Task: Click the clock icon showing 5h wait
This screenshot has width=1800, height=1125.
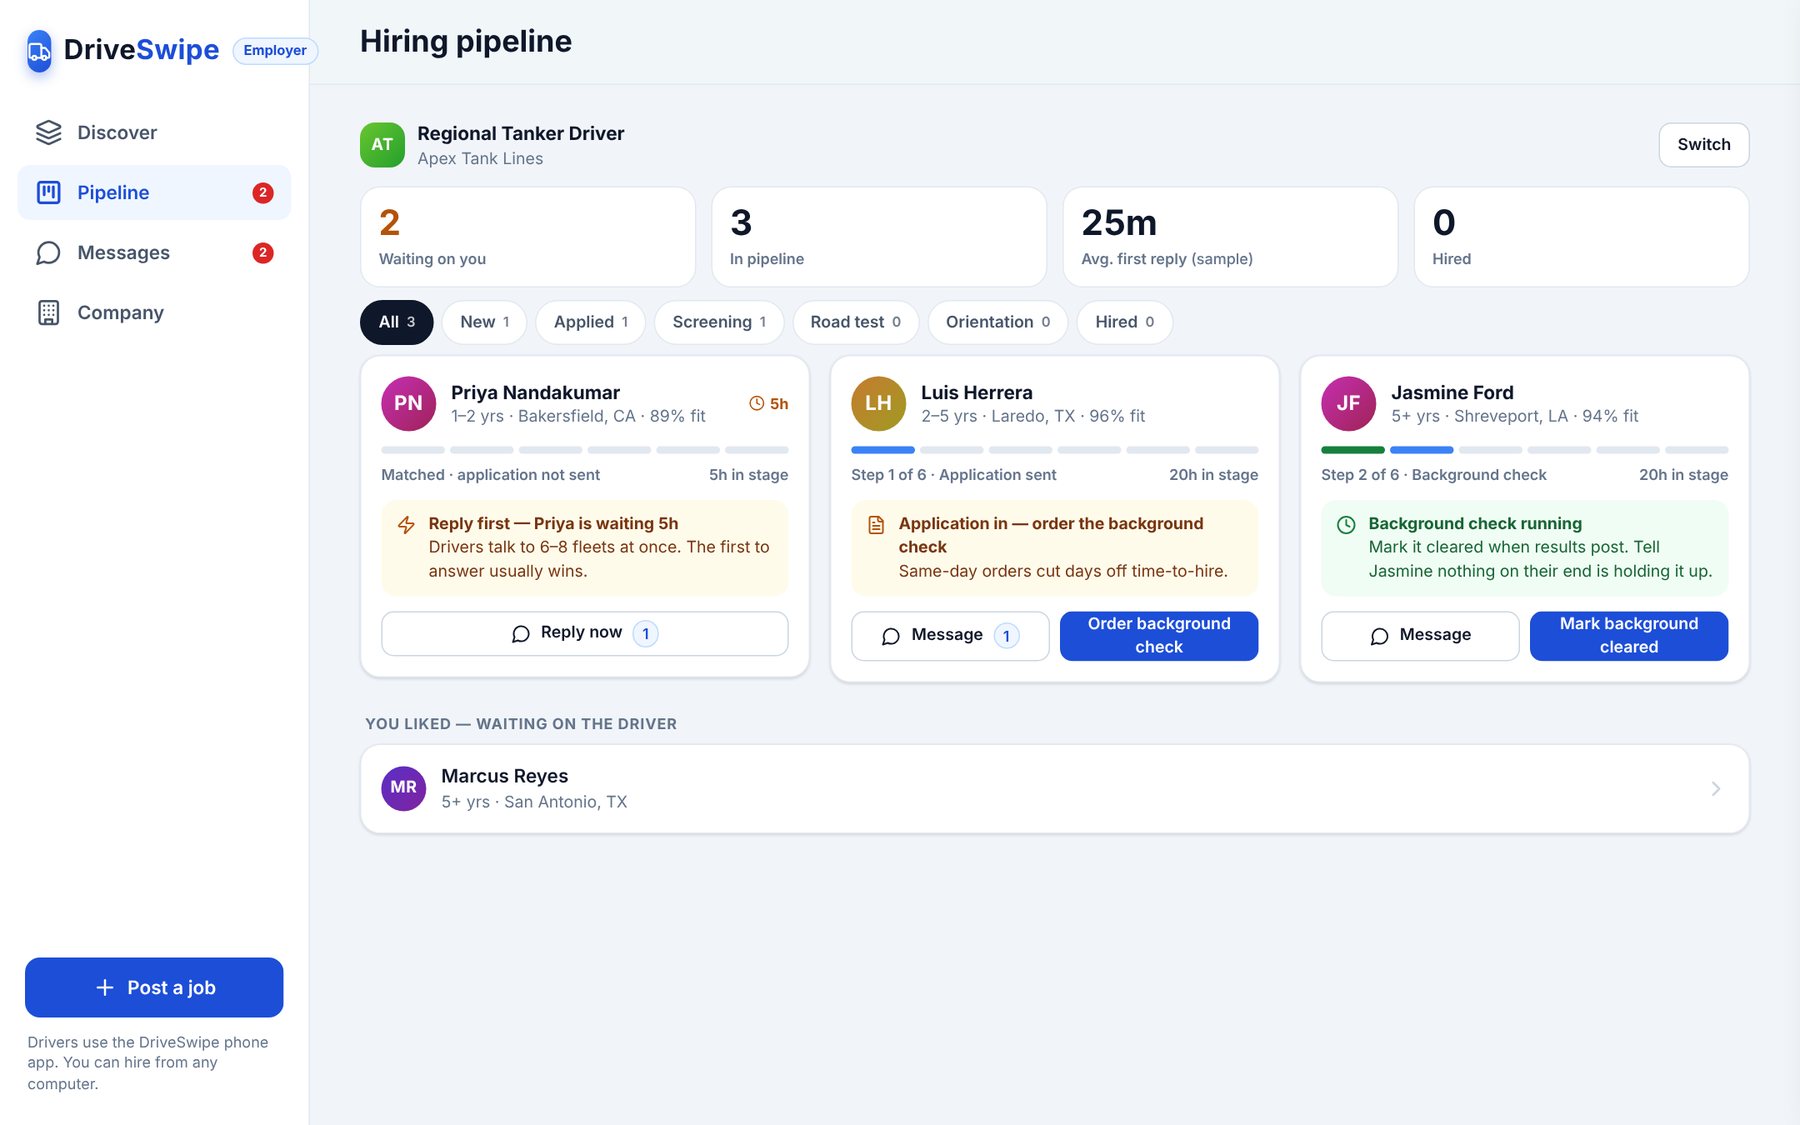Action: 757,403
